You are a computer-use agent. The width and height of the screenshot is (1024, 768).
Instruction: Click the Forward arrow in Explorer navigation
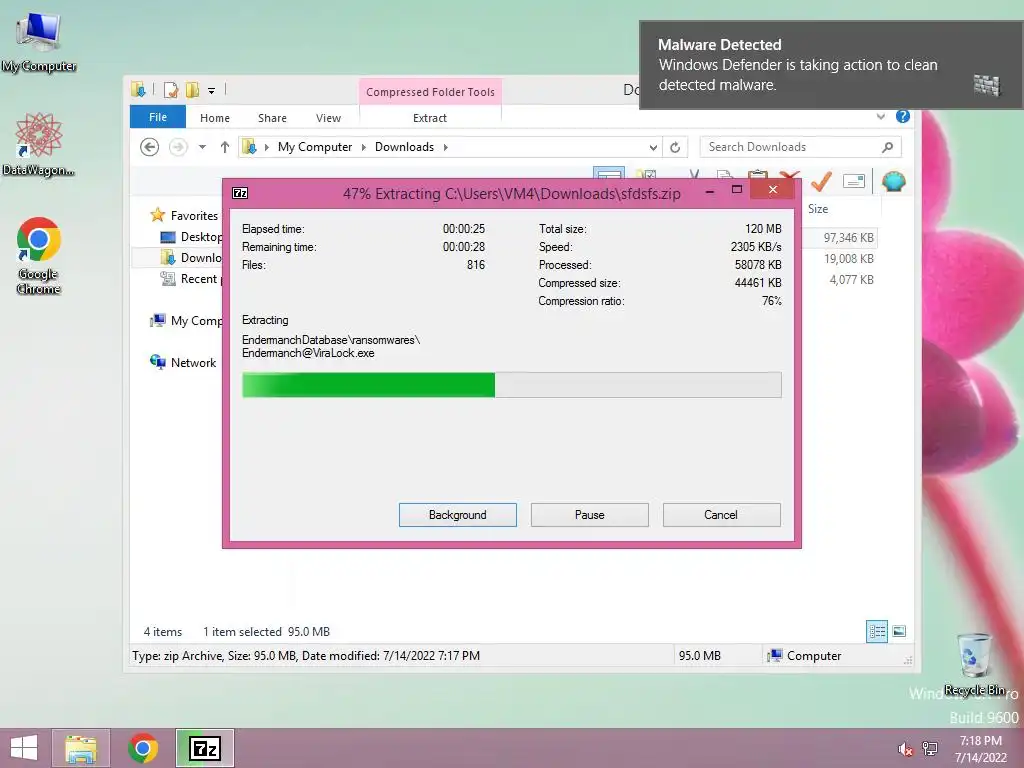coord(178,147)
